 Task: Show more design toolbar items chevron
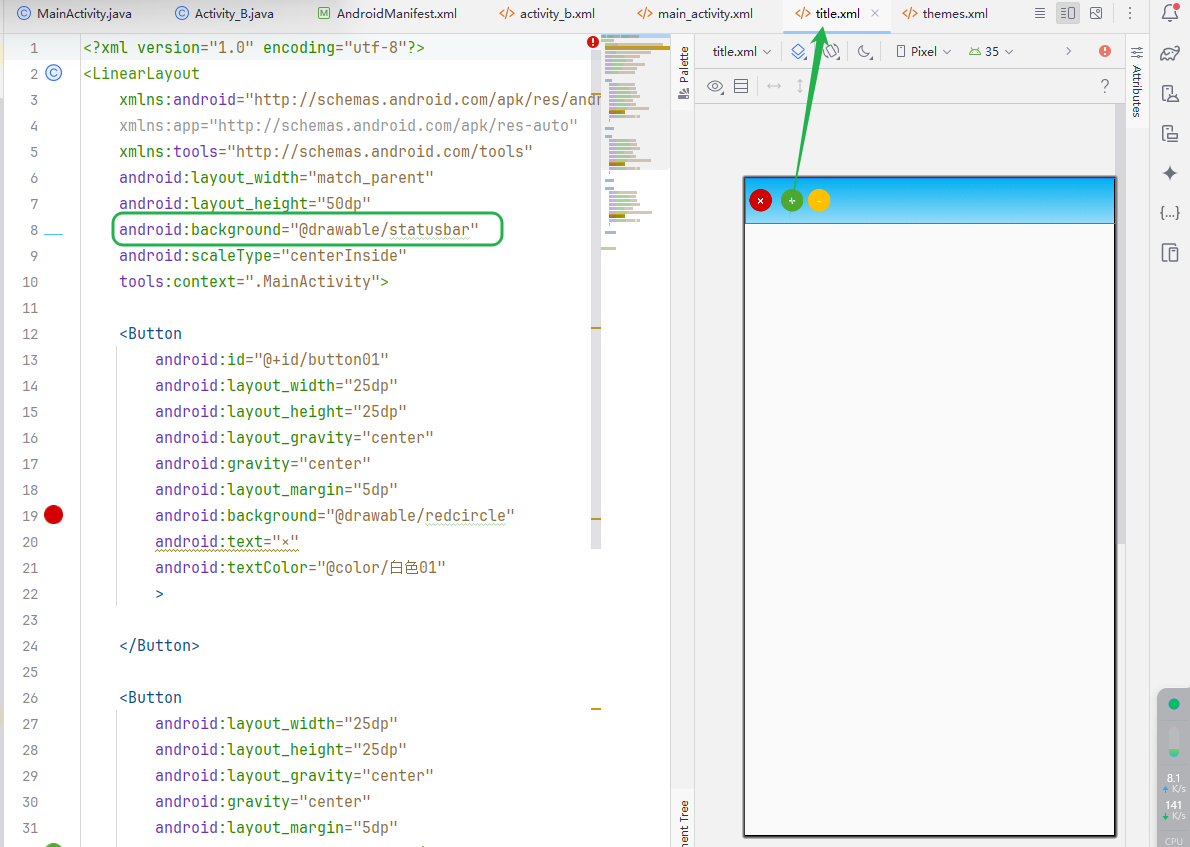pyautogui.click(x=1069, y=51)
